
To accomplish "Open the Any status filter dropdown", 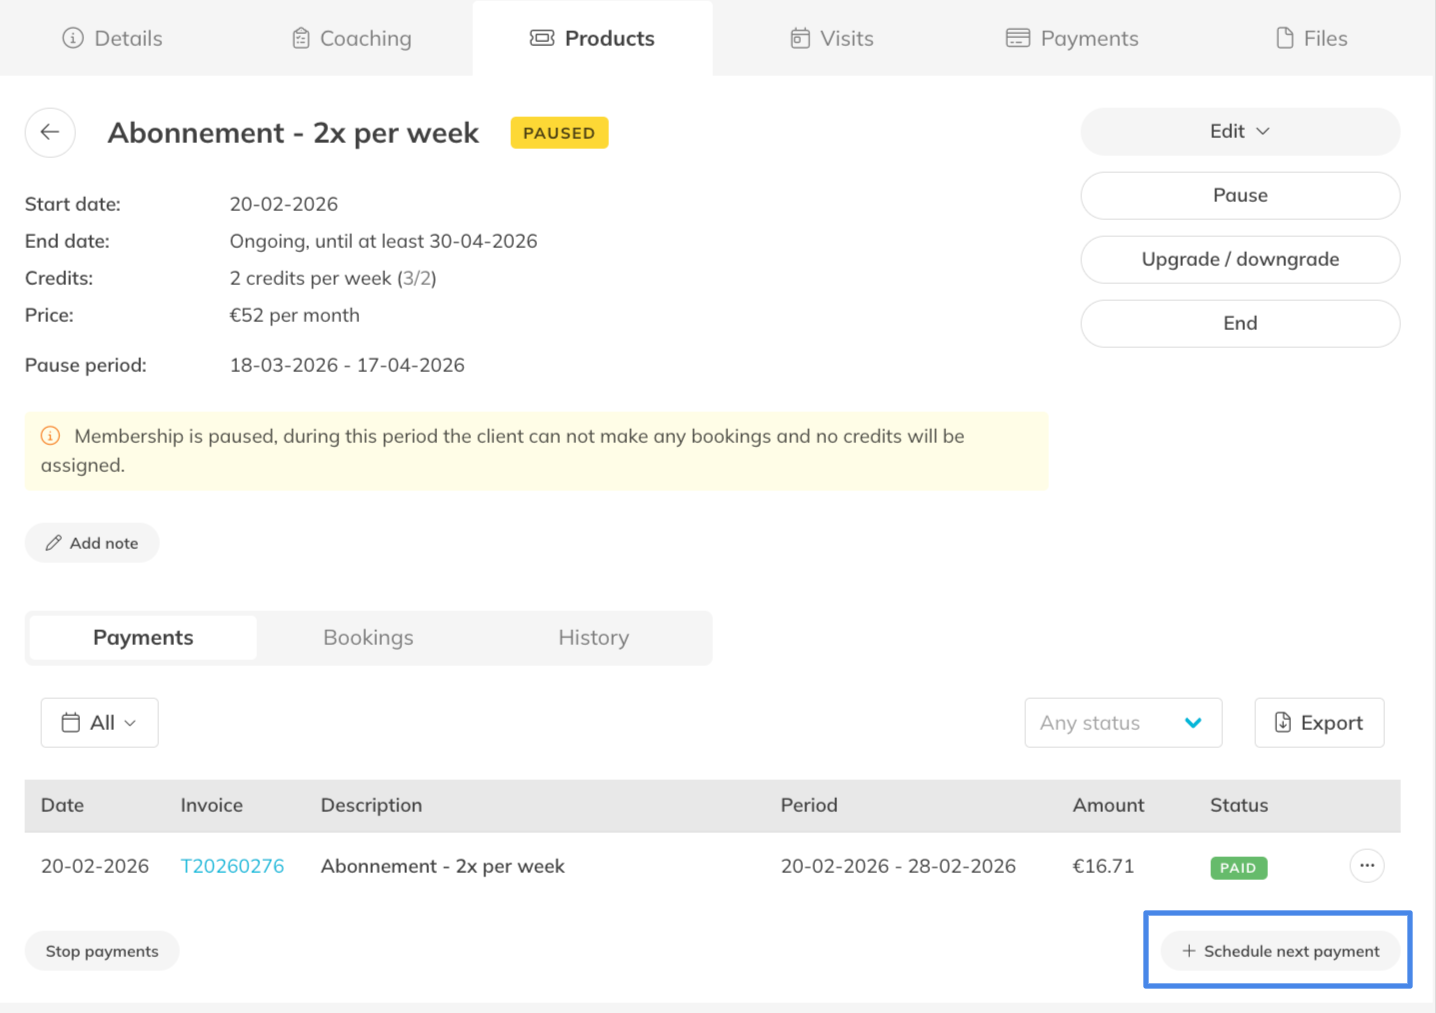I will 1122,723.
